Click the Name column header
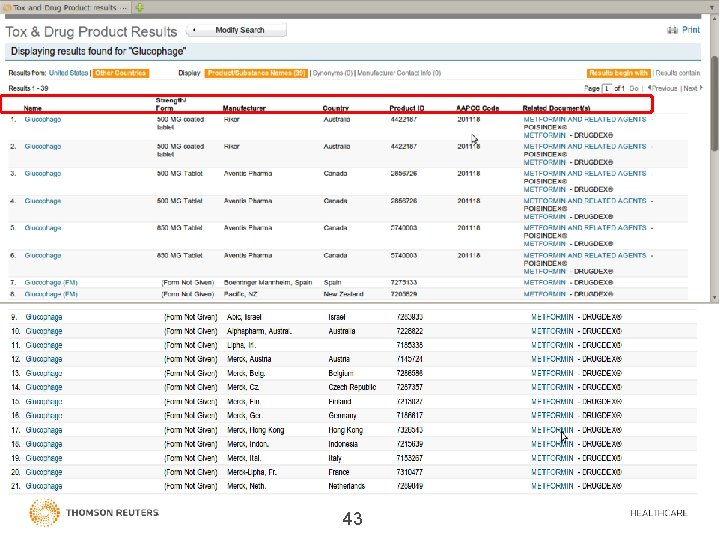This screenshot has height=540, width=720. [33, 108]
